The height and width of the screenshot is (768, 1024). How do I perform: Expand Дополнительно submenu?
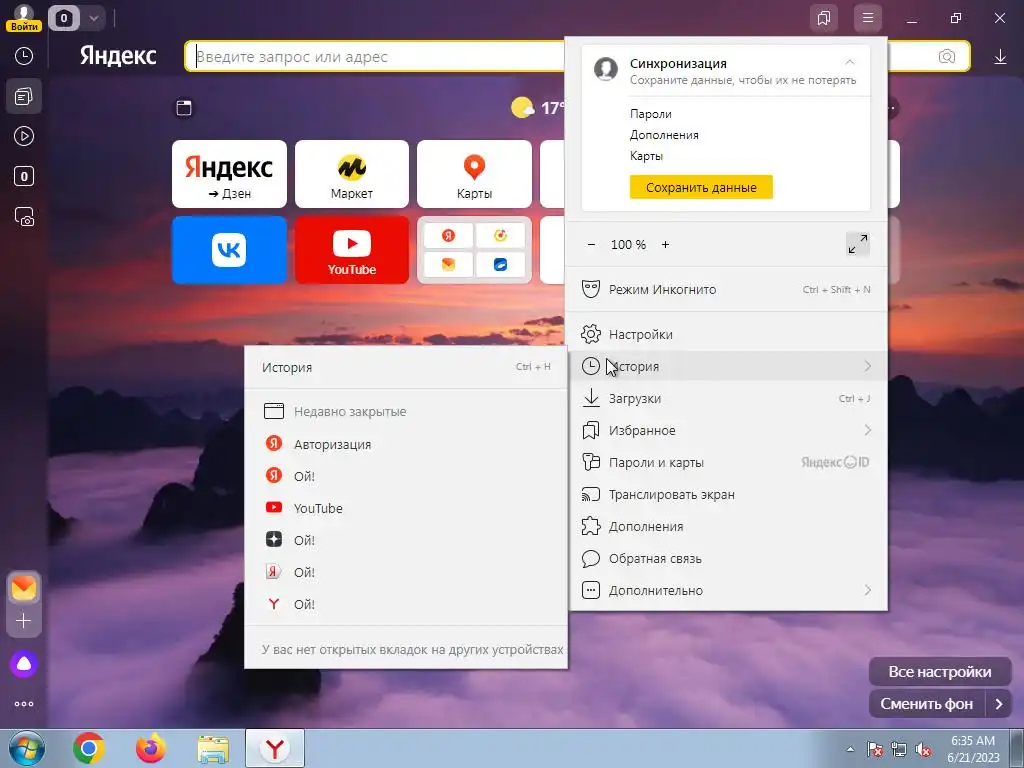(x=728, y=590)
